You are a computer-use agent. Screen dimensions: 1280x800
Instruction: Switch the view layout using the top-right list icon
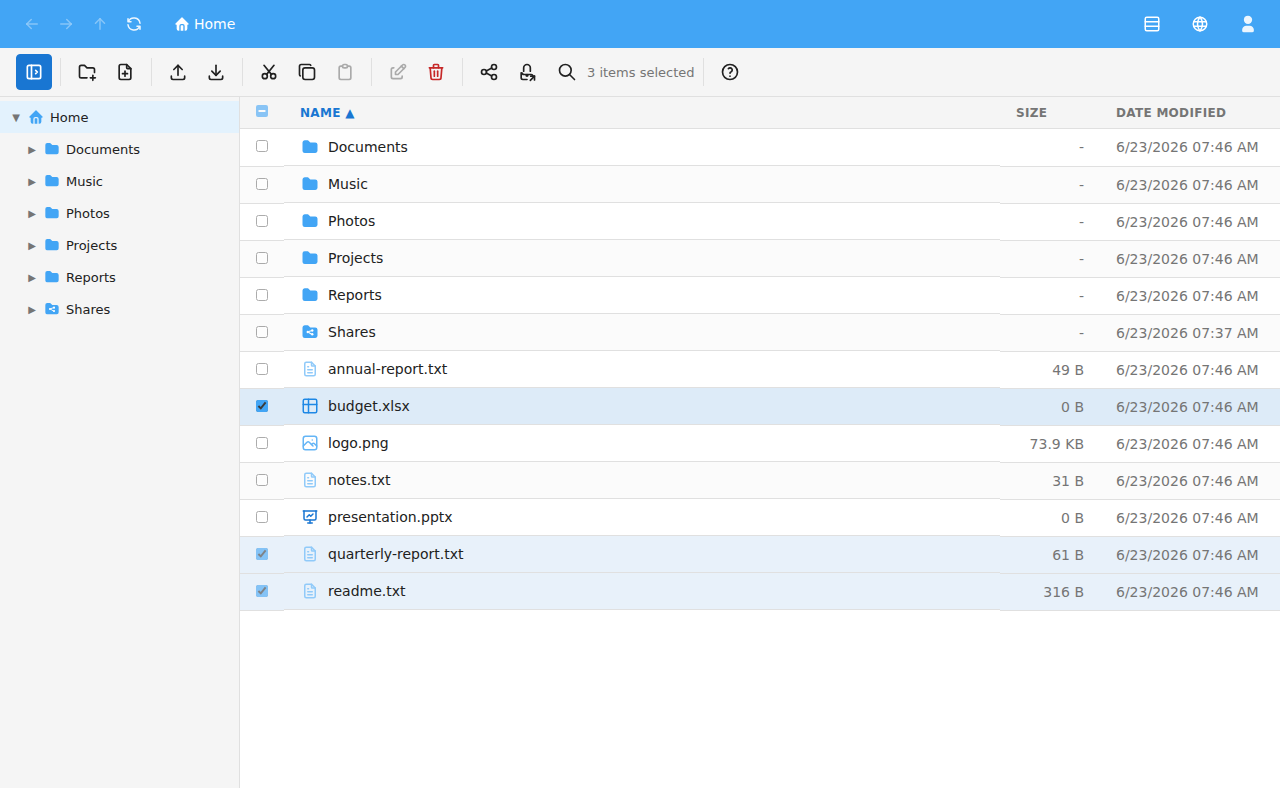(1152, 24)
